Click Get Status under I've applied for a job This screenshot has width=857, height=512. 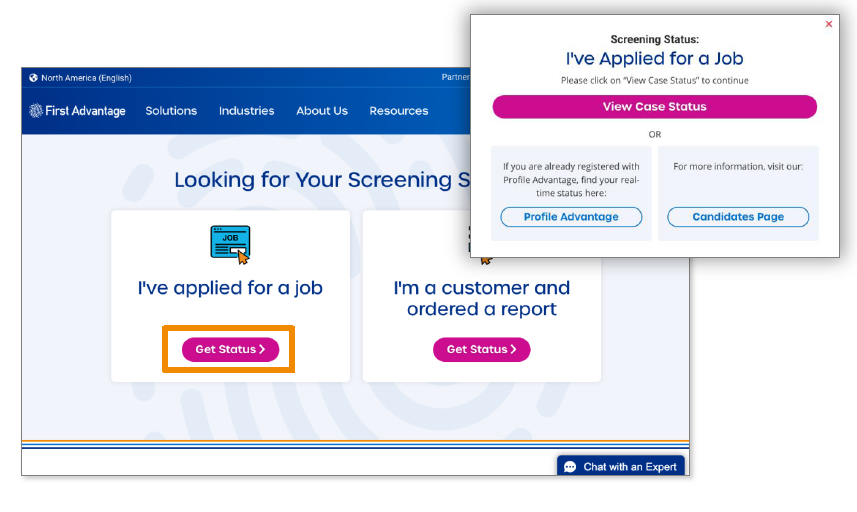(x=230, y=349)
